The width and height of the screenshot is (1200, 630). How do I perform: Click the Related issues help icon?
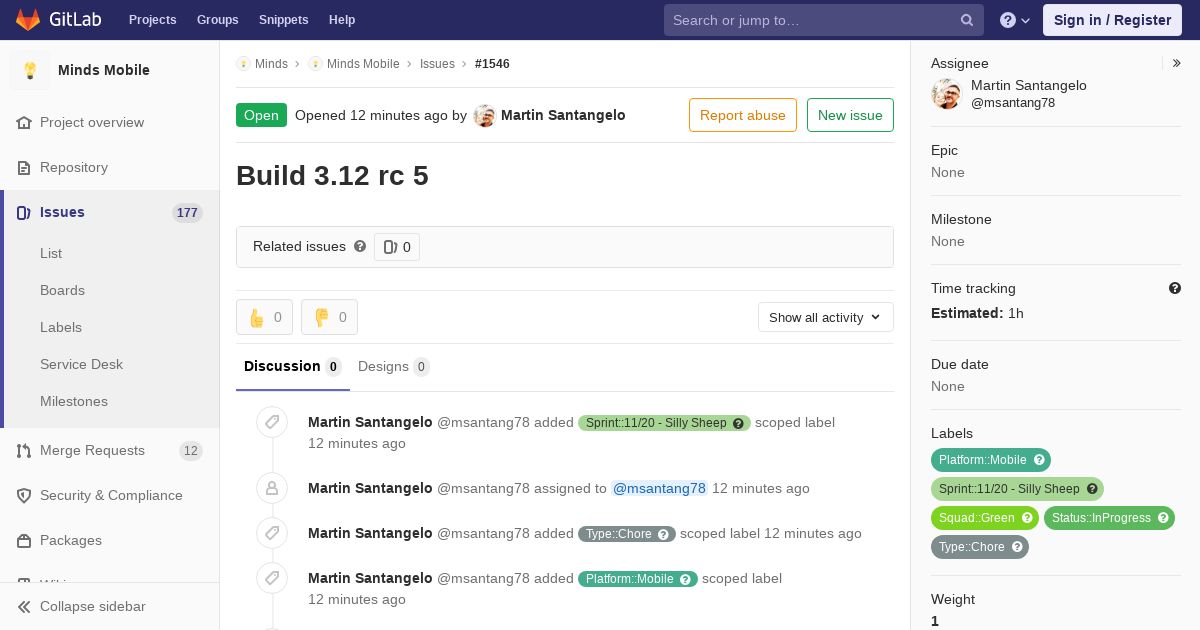tap(360, 246)
